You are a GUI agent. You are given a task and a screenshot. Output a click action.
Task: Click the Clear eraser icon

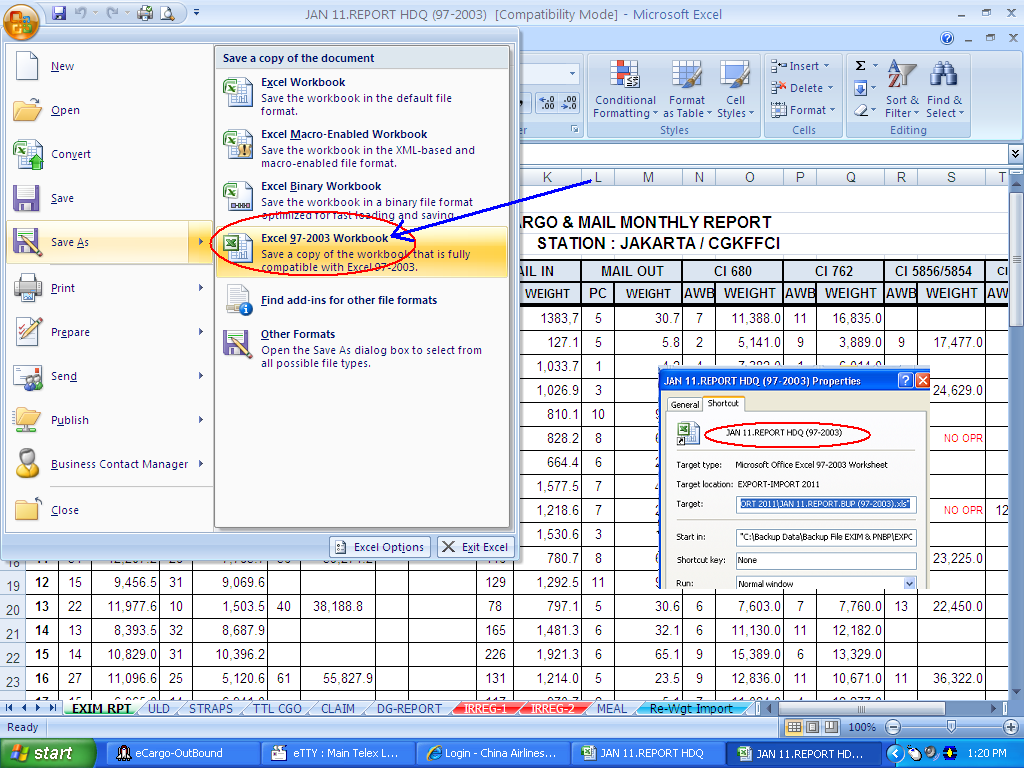[x=861, y=110]
